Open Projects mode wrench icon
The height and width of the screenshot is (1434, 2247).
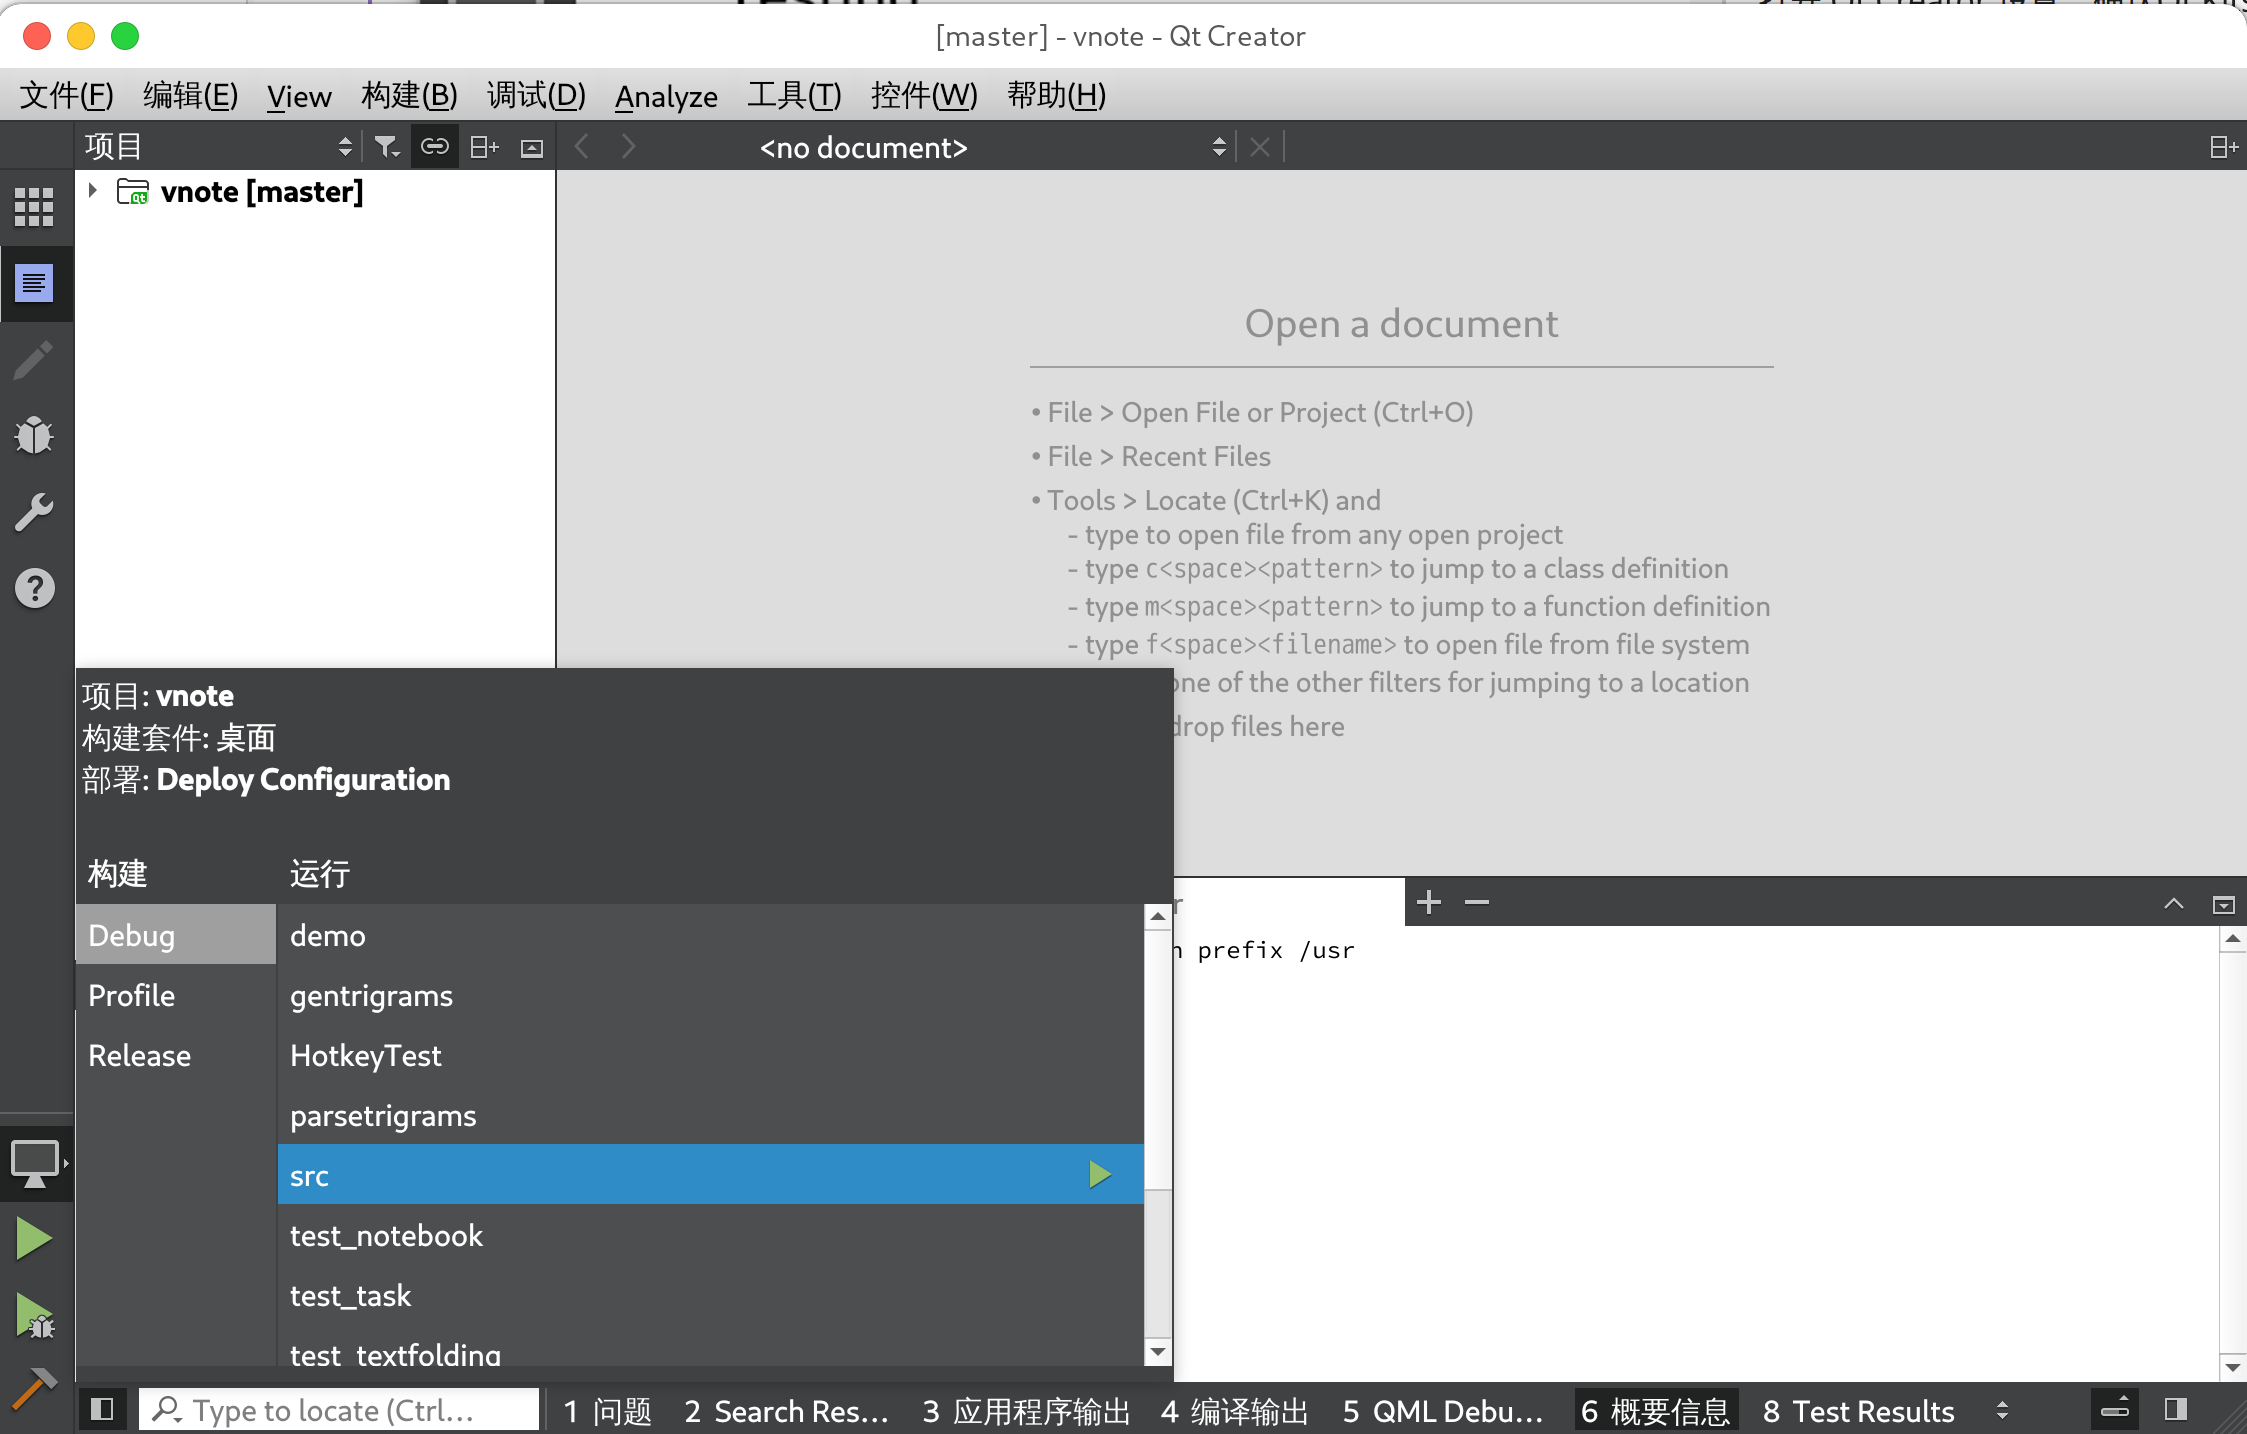click(34, 512)
